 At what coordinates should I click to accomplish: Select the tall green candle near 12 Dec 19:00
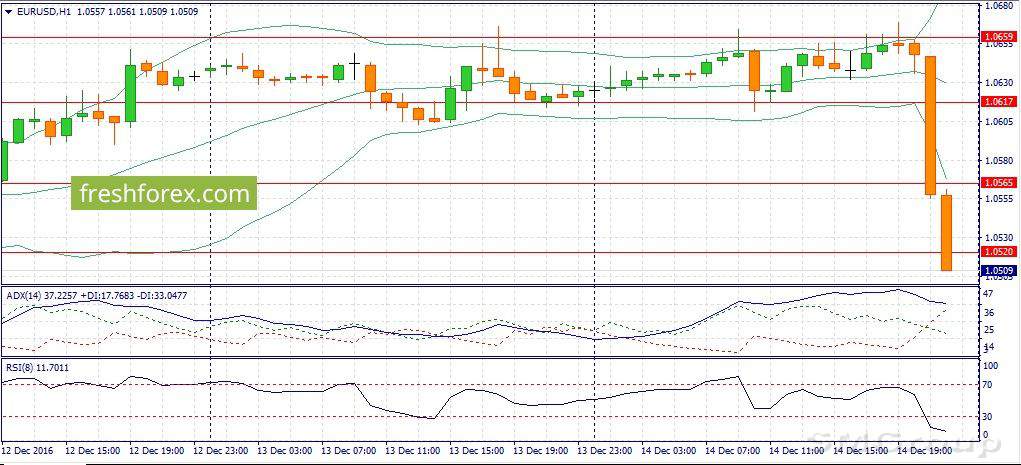tap(130, 92)
